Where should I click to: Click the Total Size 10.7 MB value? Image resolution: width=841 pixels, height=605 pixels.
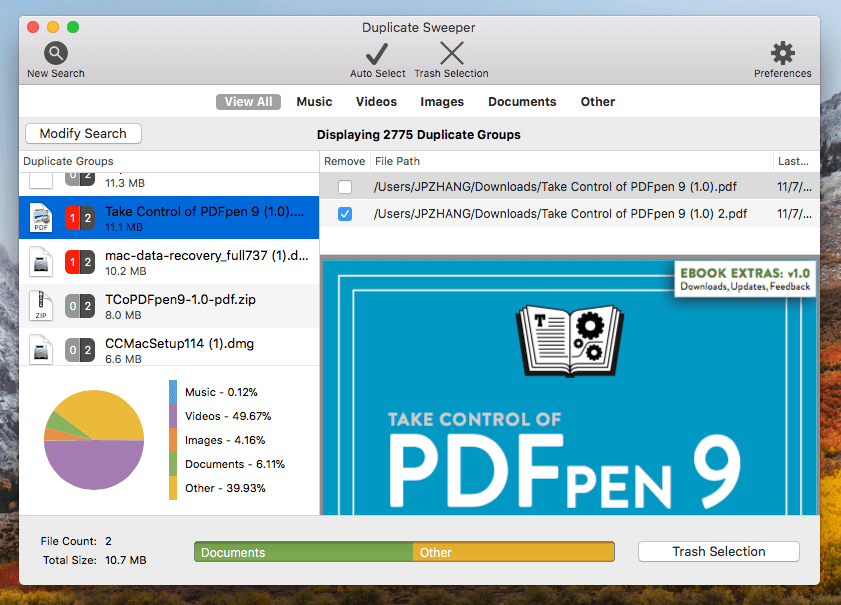126,560
